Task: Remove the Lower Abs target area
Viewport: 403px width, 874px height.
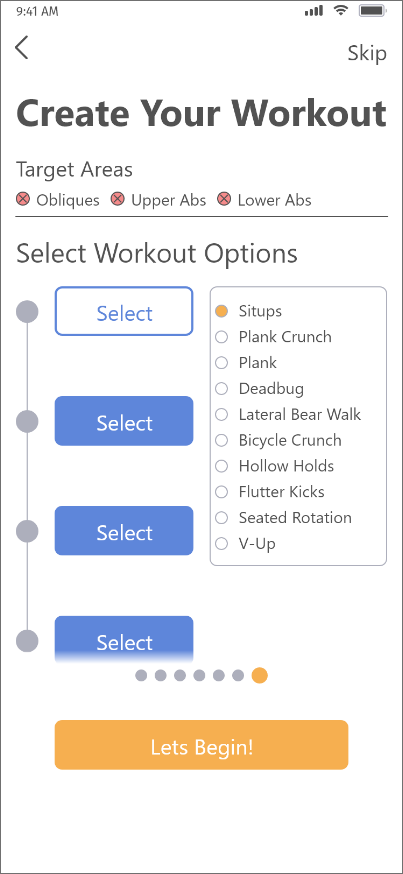Action: (x=224, y=199)
